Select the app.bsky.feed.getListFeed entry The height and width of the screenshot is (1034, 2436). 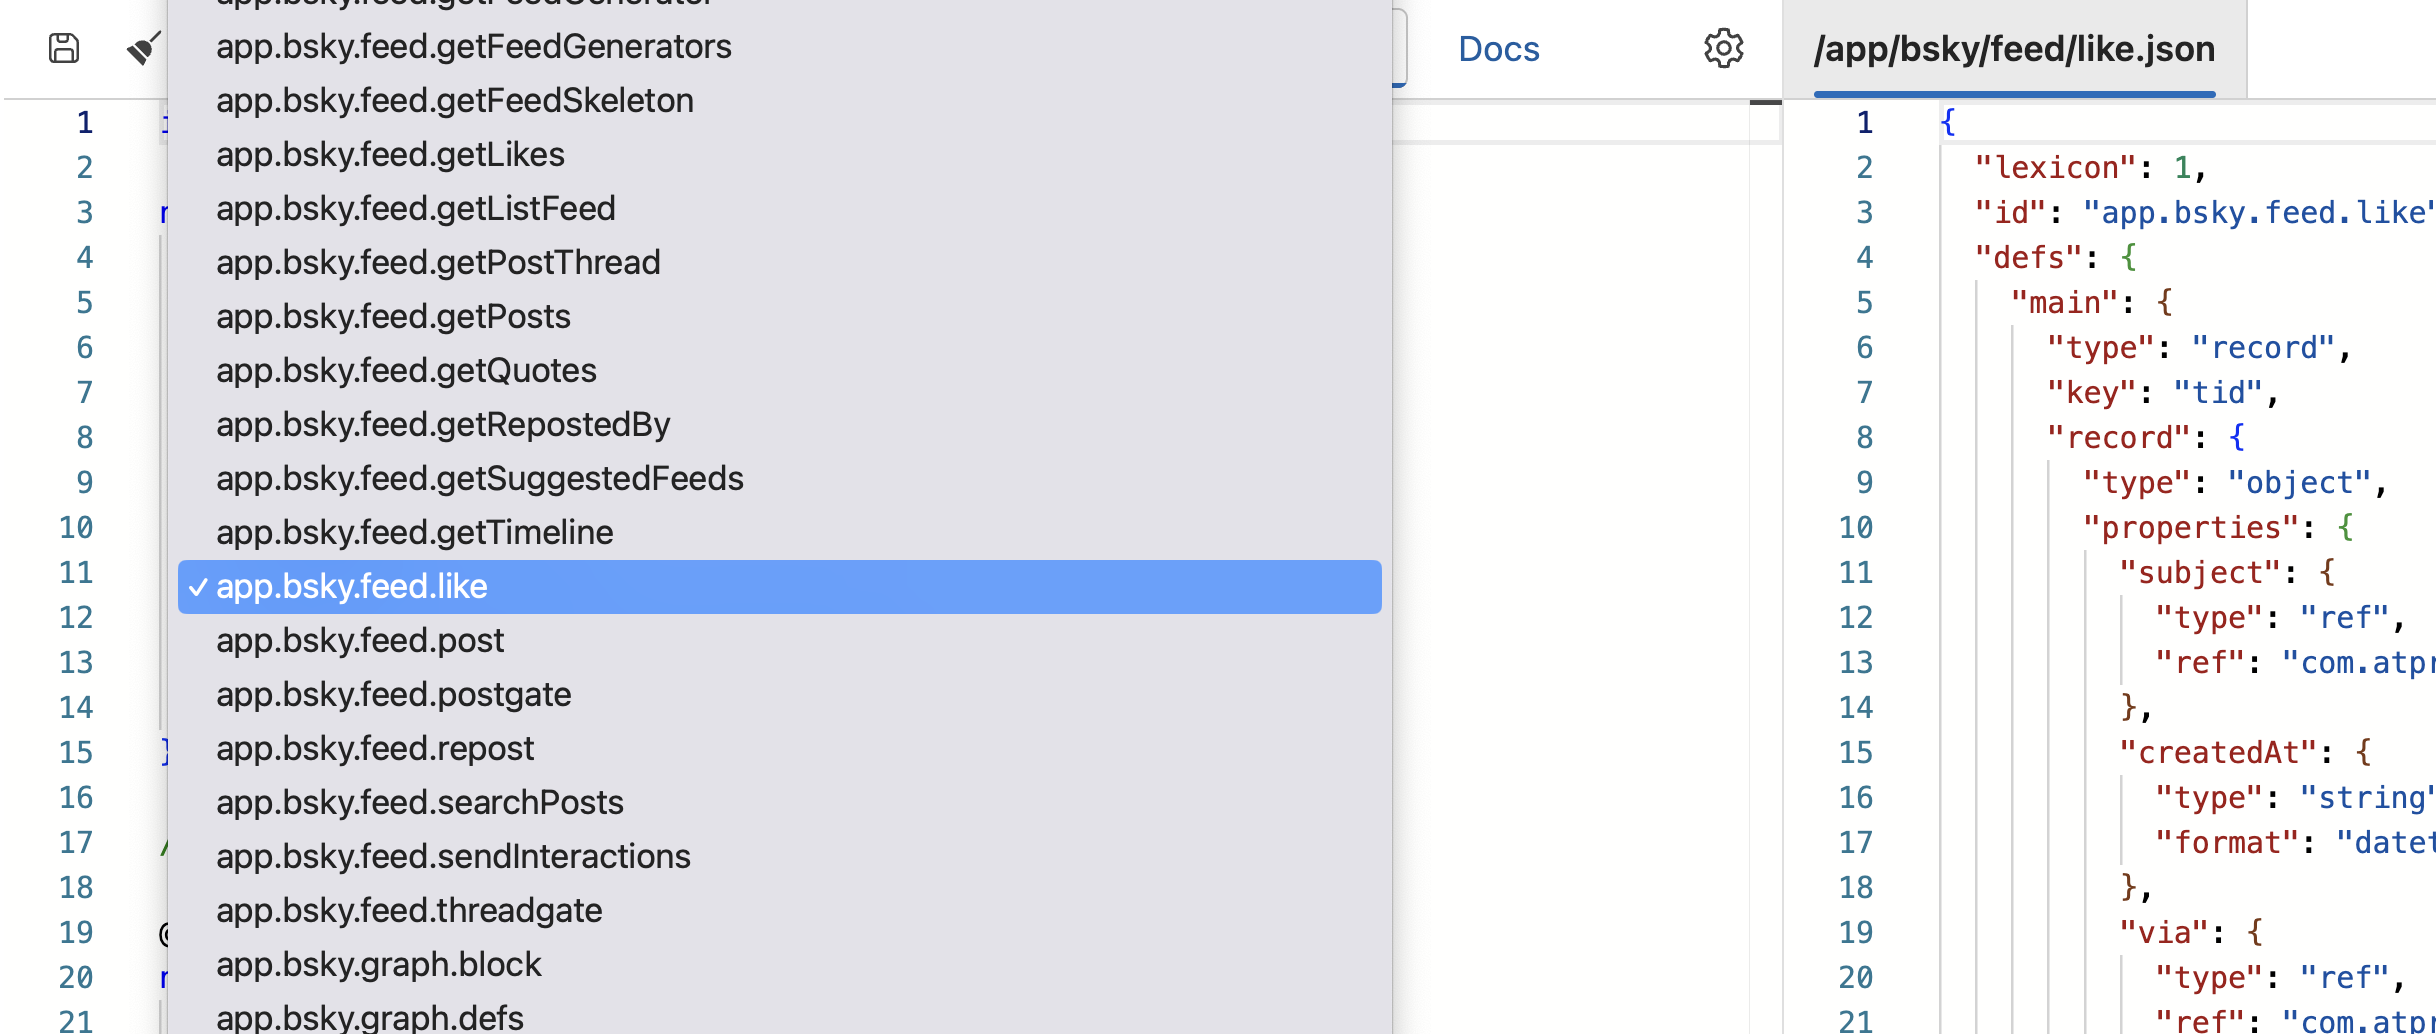coord(416,209)
